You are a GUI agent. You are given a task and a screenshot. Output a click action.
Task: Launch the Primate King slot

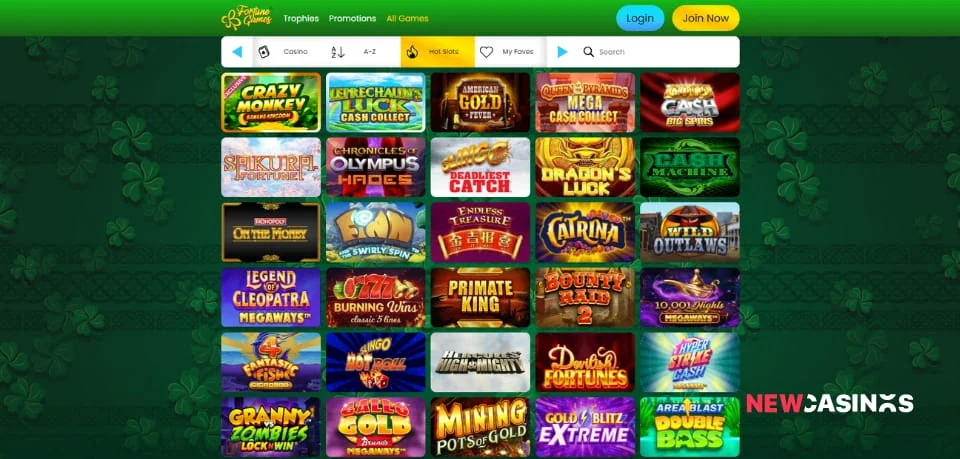(x=481, y=297)
